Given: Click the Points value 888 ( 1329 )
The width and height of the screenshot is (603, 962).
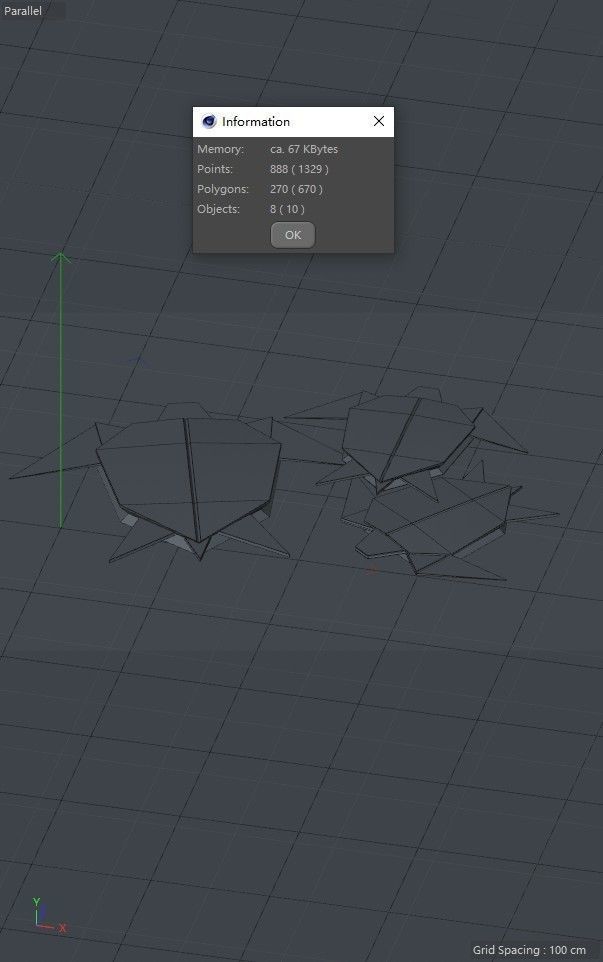Looking at the screenshot, I should point(299,169).
